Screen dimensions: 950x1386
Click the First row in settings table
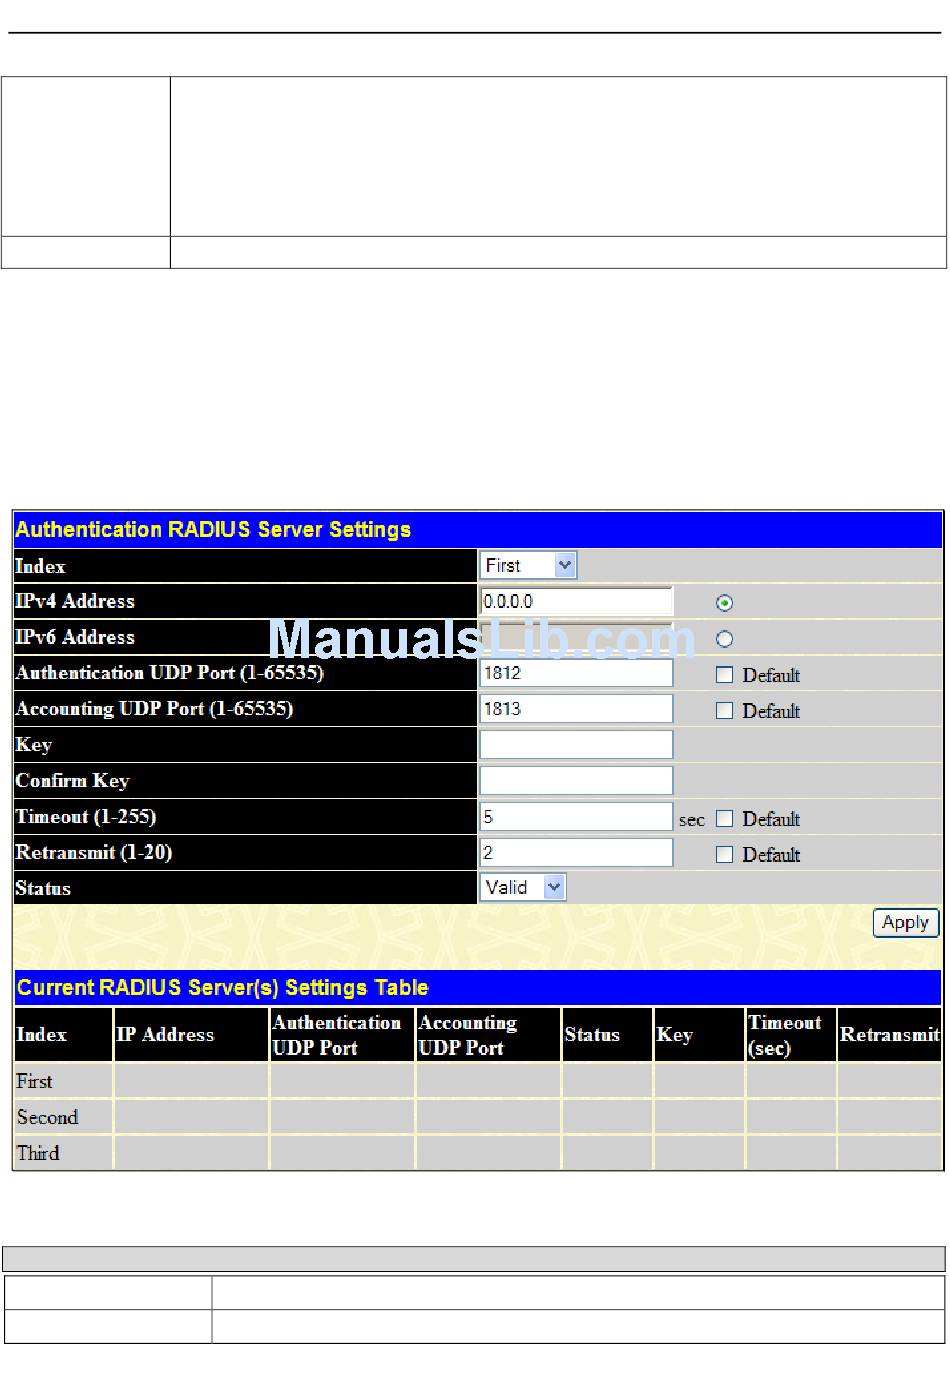tap(478, 1081)
